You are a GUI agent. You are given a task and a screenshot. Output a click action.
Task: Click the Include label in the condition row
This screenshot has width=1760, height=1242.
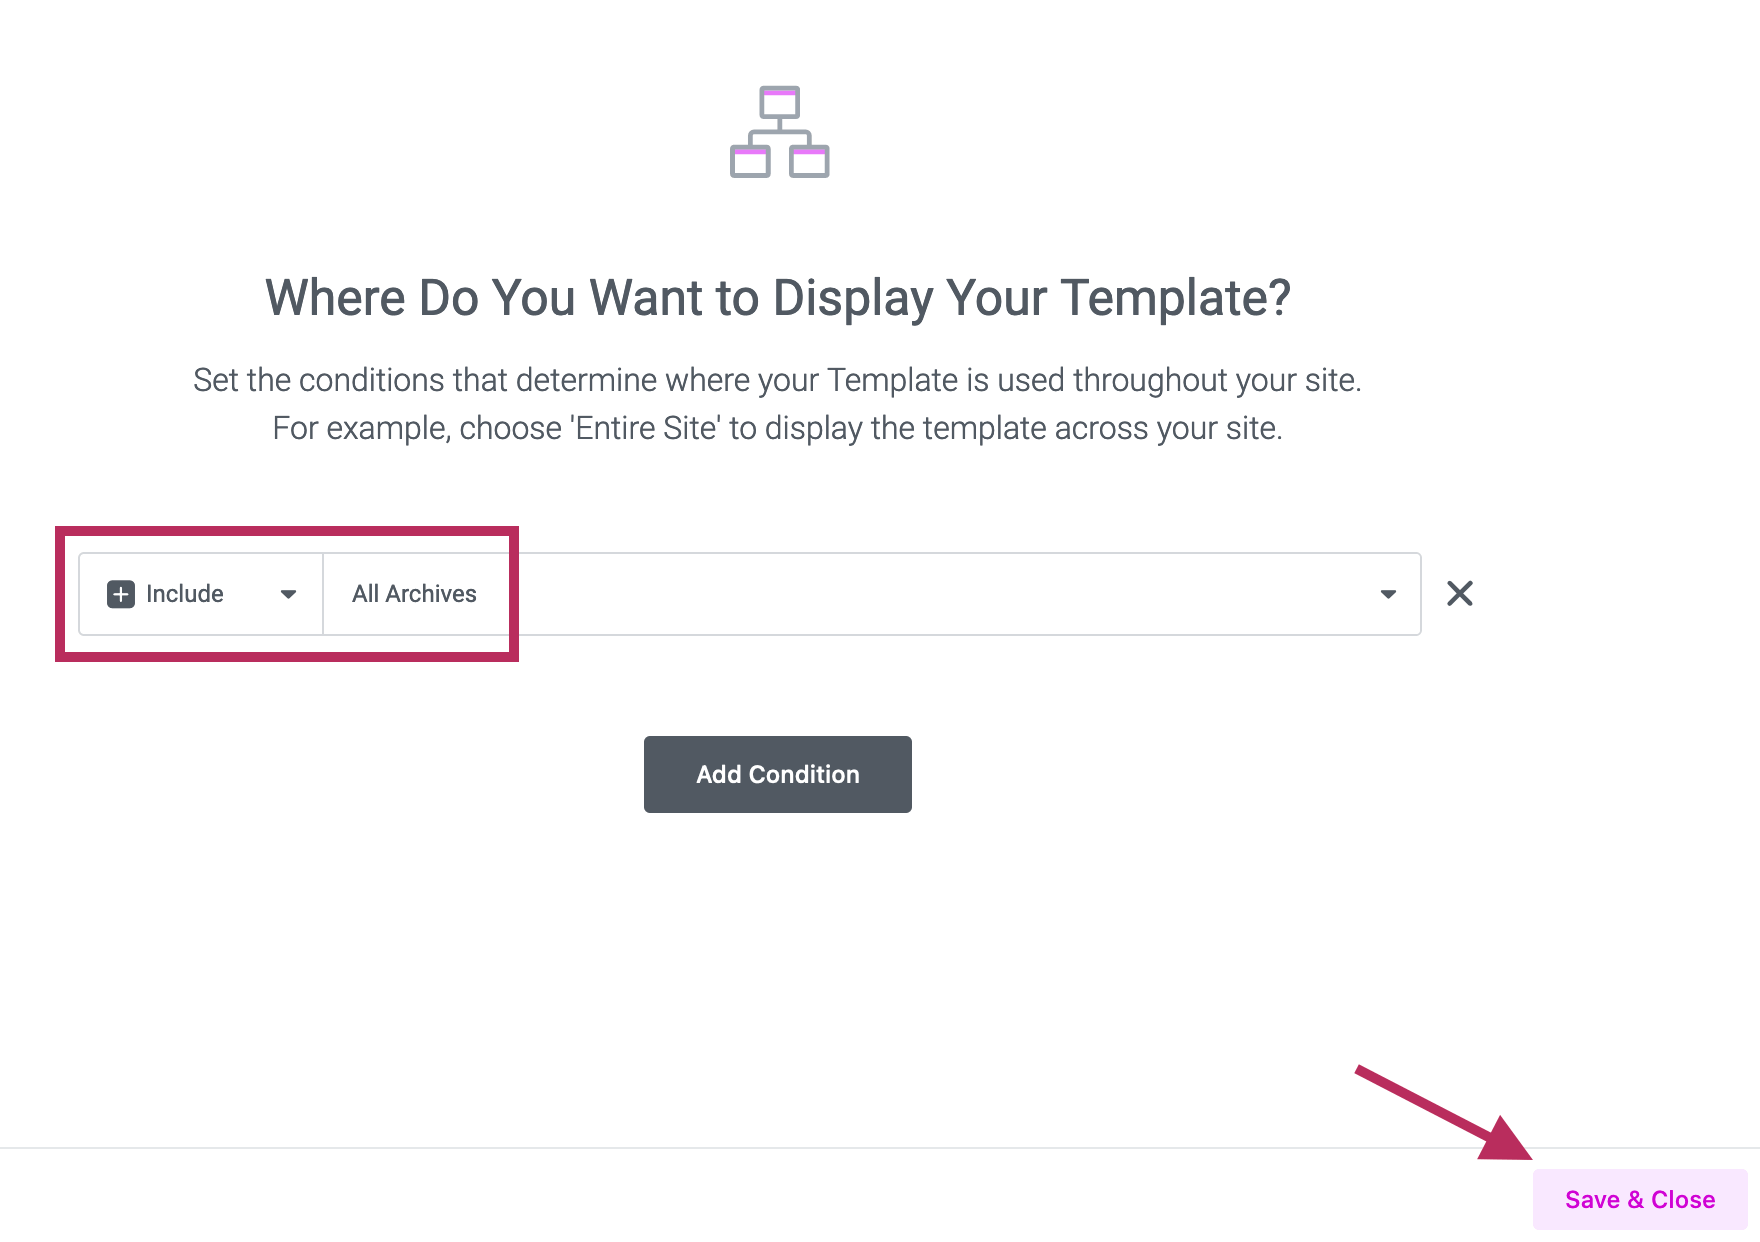185,594
